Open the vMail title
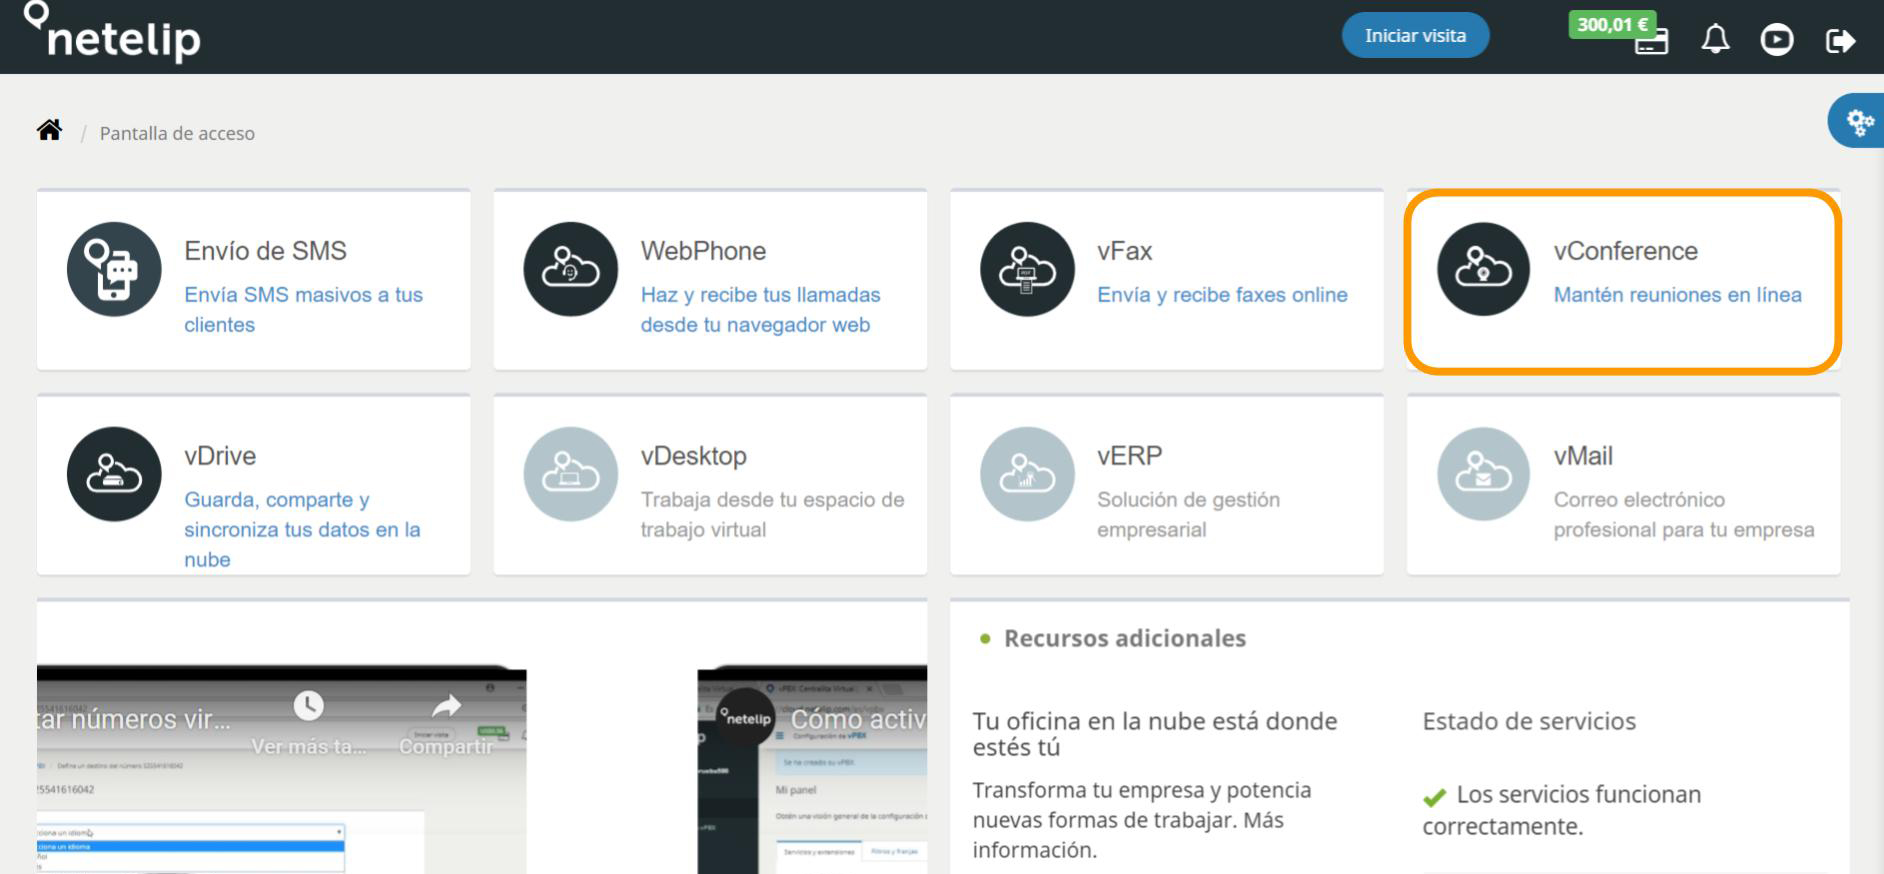 coord(1583,455)
